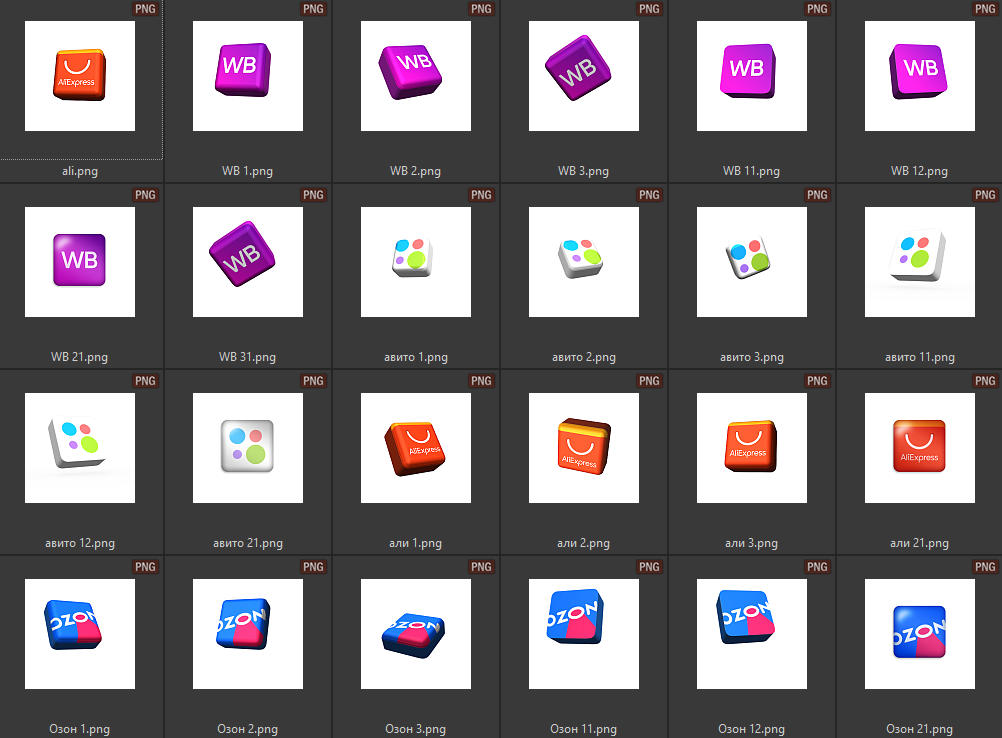Screen dimensions: 1002x738
Task: Click the file name "авито 12.png"
Action: pyautogui.click(x=80, y=543)
